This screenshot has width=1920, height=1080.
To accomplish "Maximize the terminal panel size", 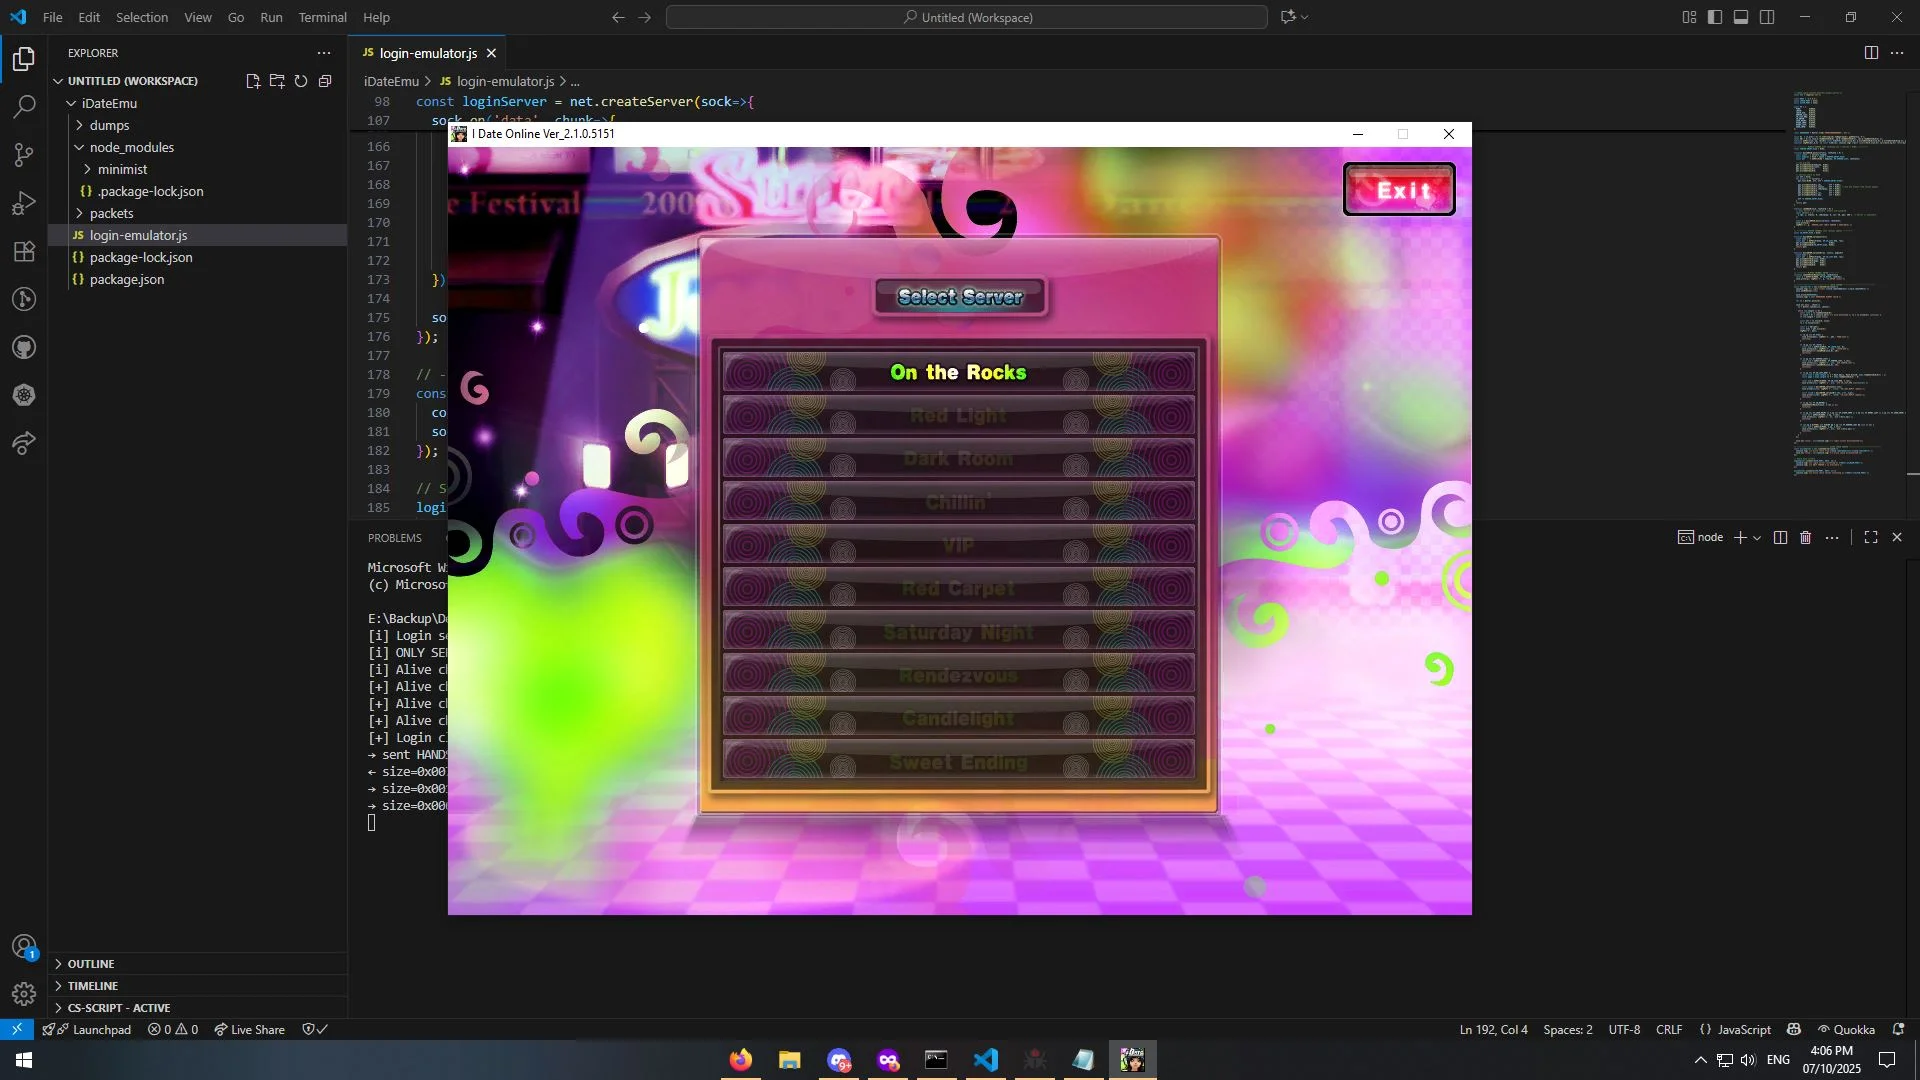I will 1871,537.
